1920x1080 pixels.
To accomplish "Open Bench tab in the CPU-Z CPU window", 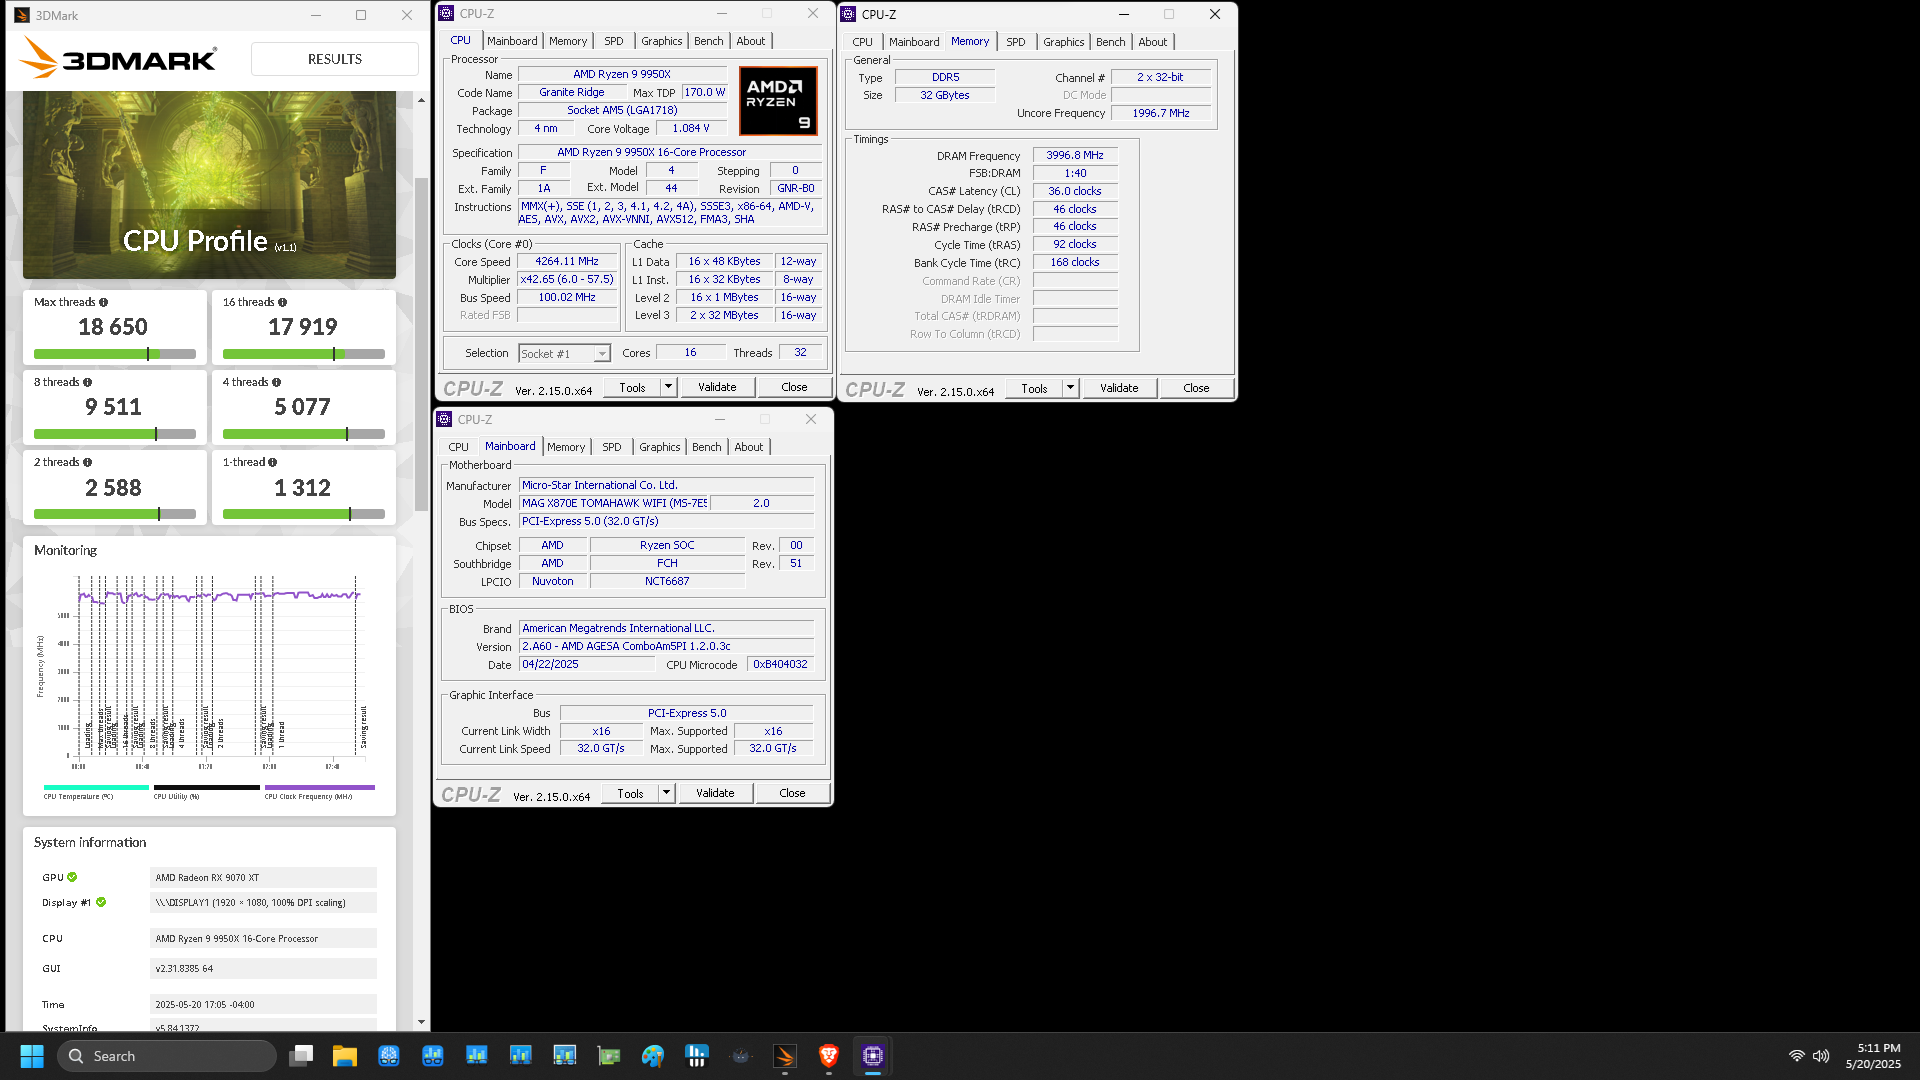I will 709,41.
